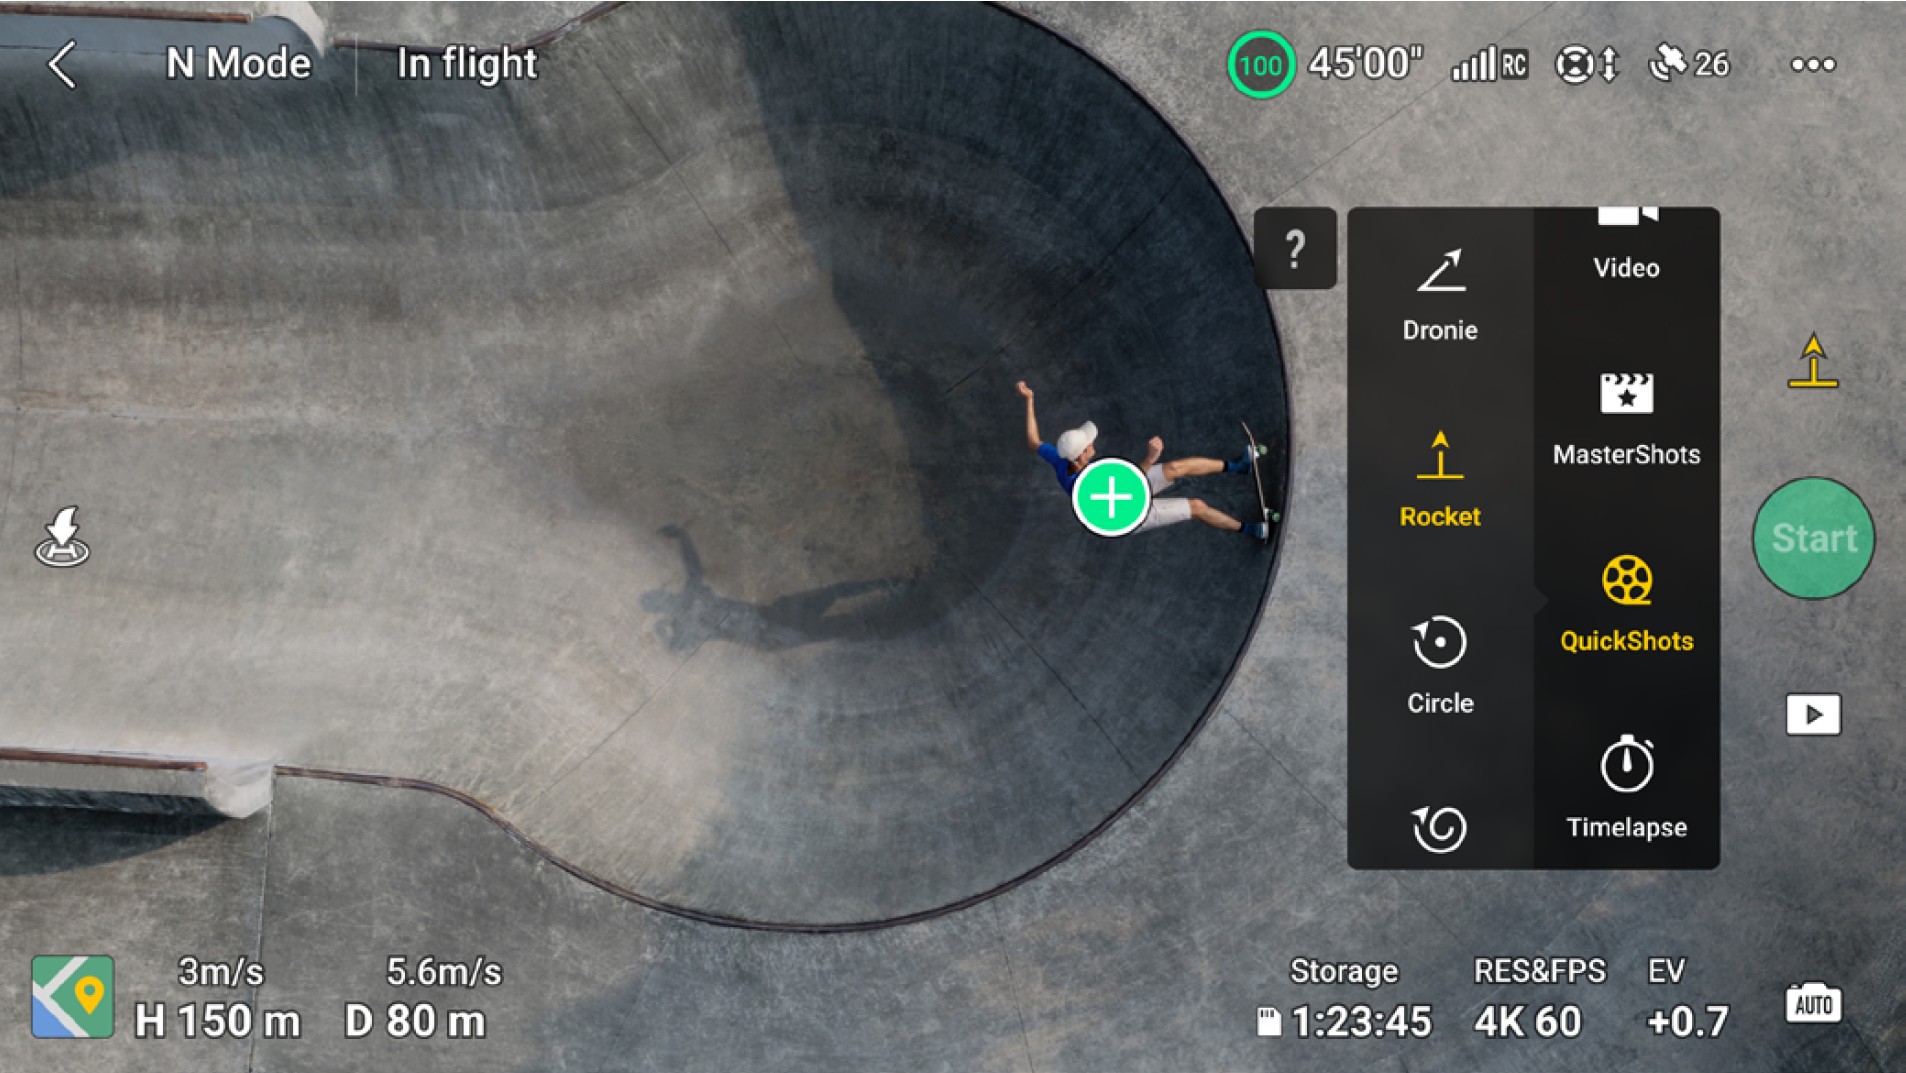Screen dimensions: 1906x1073
Task: Check the 100 percent battery indicator
Action: (1260, 65)
